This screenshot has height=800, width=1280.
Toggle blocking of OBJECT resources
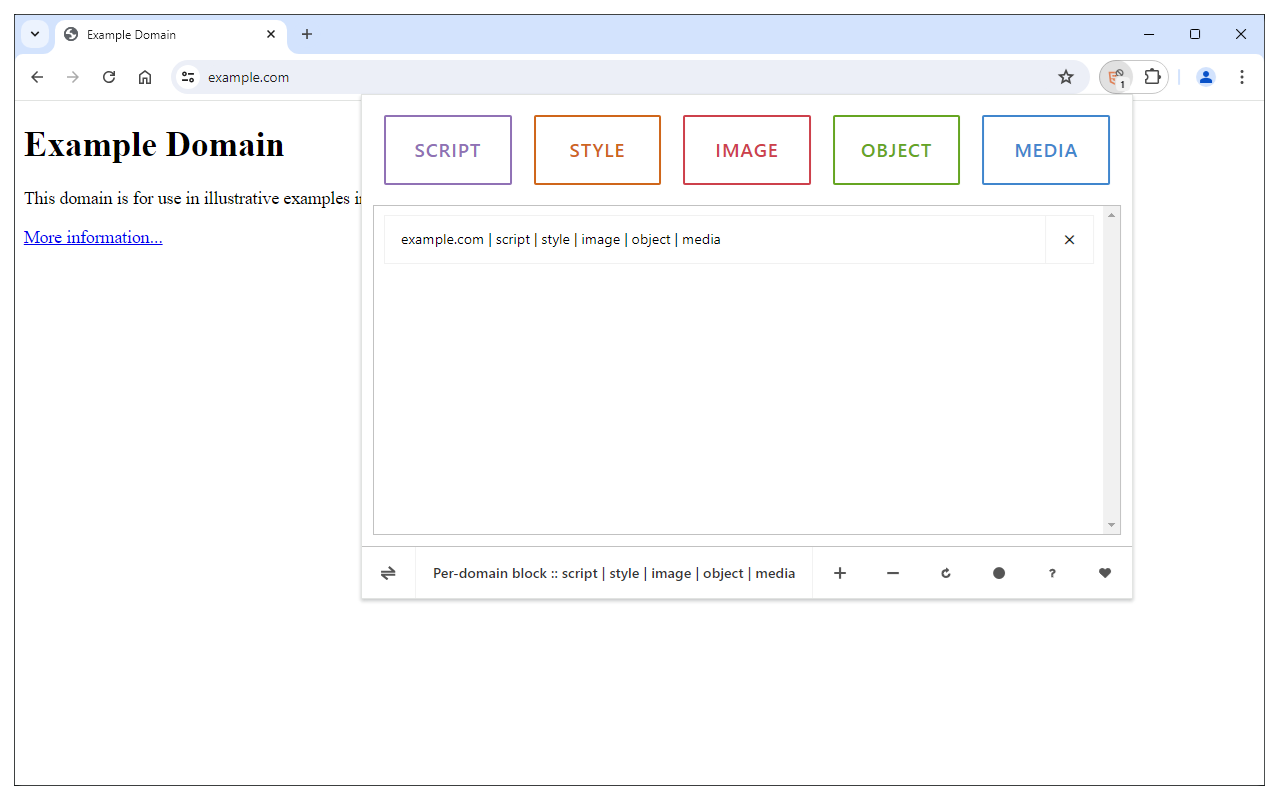pyautogui.click(x=896, y=150)
